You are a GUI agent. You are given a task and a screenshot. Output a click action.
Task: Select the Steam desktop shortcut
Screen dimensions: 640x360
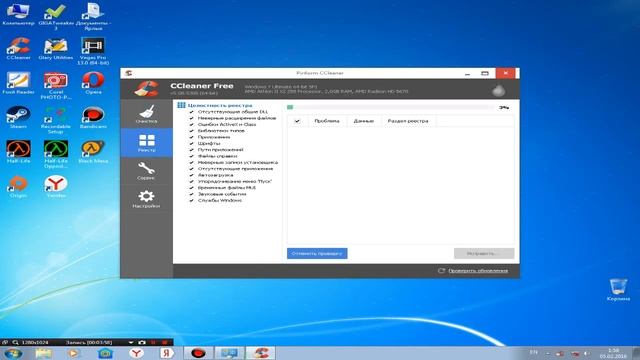(18, 118)
